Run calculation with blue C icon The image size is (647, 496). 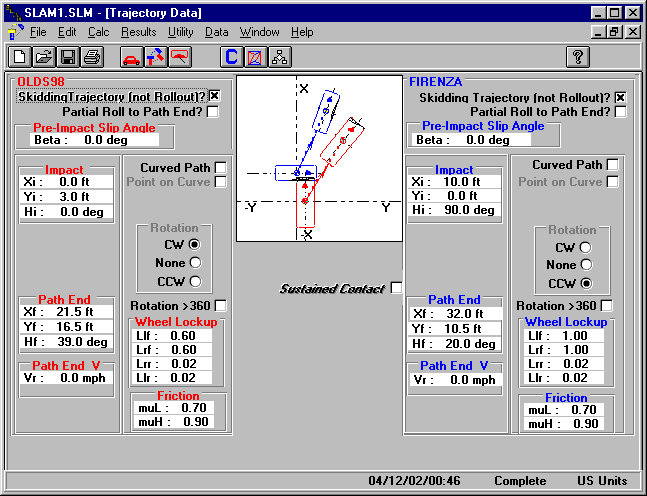click(231, 57)
